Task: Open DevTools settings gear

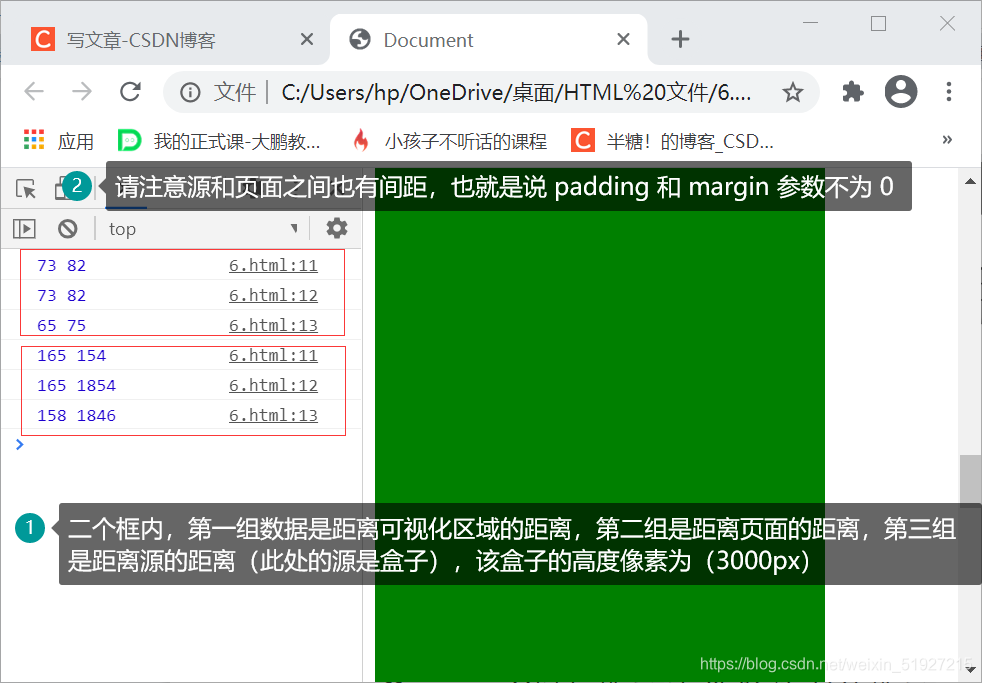Action: 336,228
